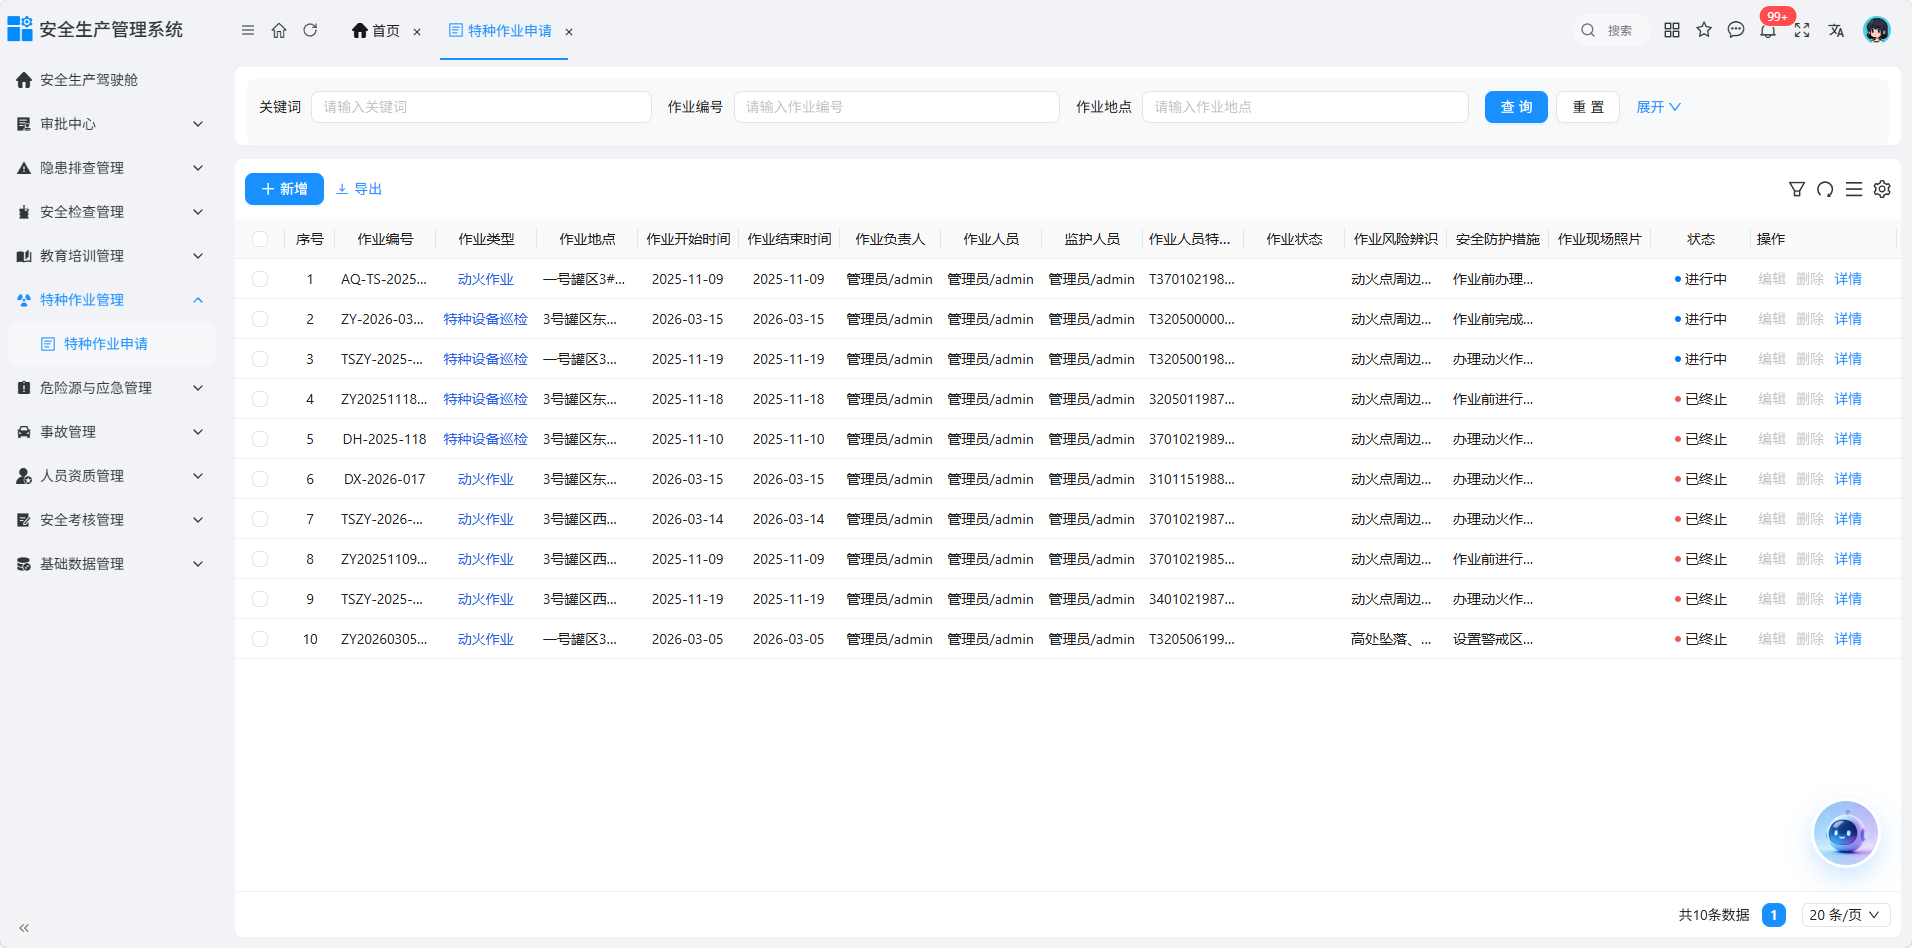Viewport: 1912px width, 948px height.
Task: Check the row 6 DX-2026-017 checkbox
Action: (260, 479)
